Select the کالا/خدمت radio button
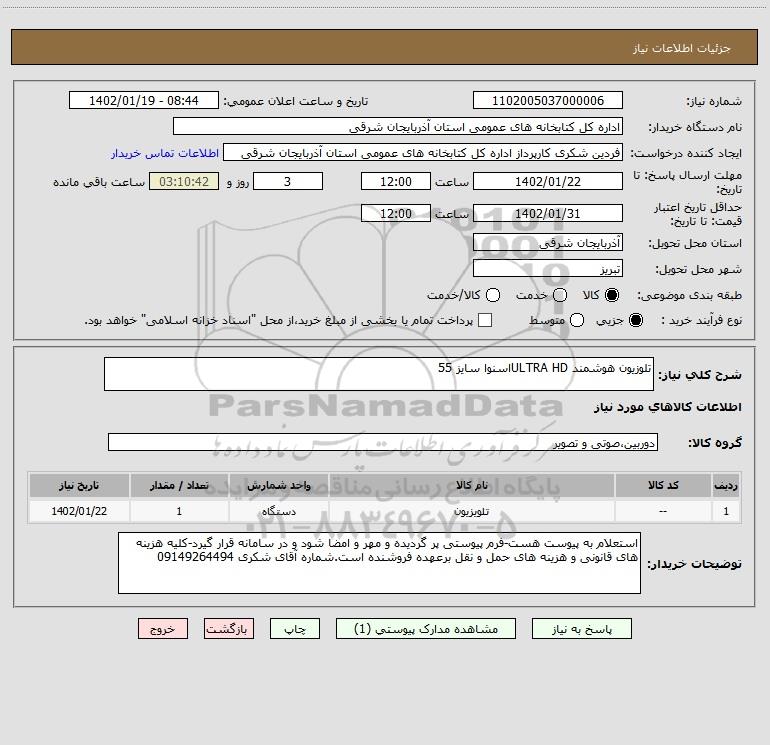 click(x=493, y=295)
